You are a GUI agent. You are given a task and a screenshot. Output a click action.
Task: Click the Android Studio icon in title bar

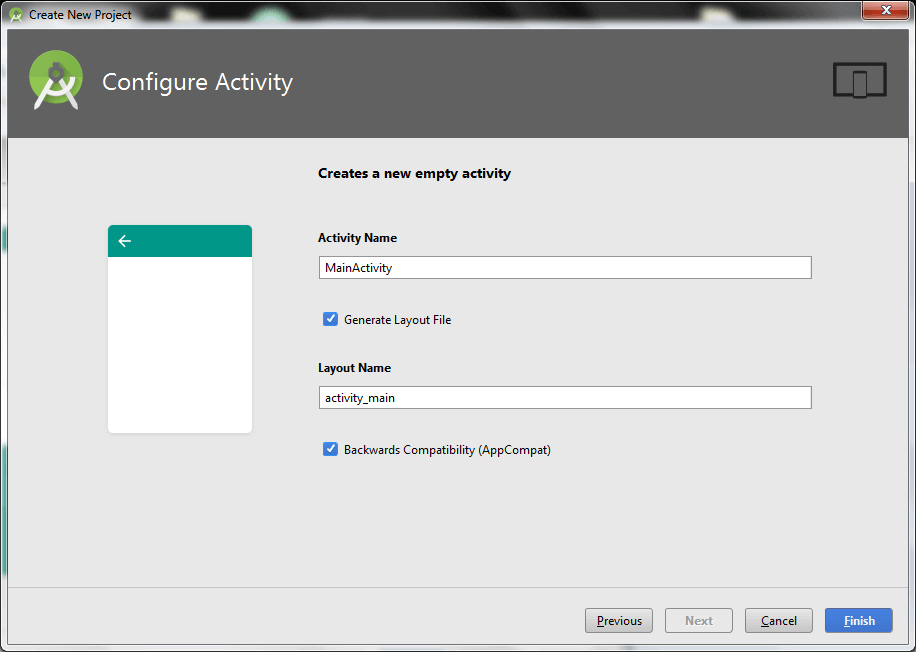15,14
